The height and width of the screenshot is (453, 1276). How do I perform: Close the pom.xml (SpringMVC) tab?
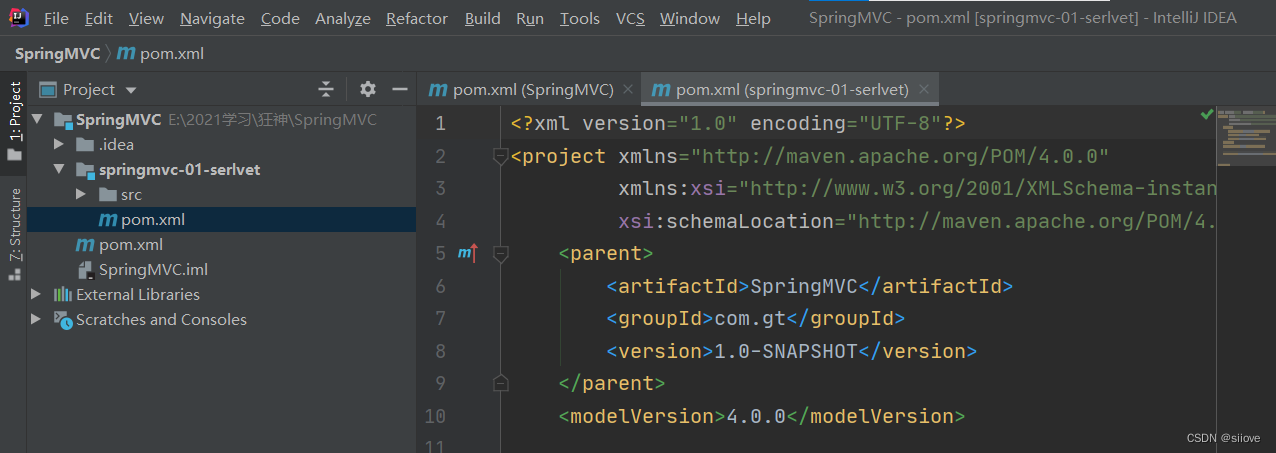tap(628, 89)
